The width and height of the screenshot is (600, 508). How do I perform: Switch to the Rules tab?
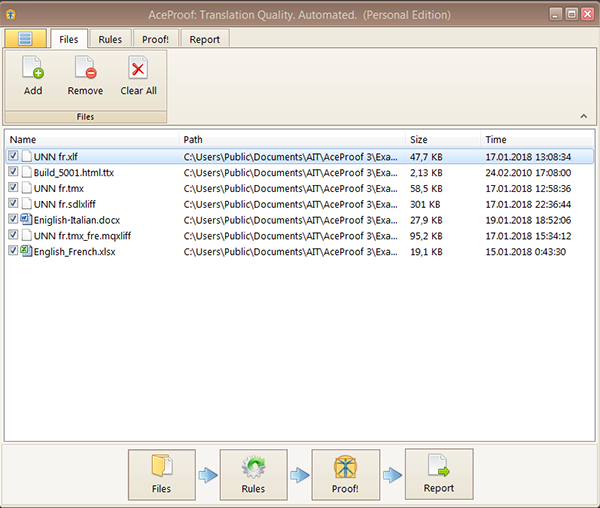coord(110,39)
